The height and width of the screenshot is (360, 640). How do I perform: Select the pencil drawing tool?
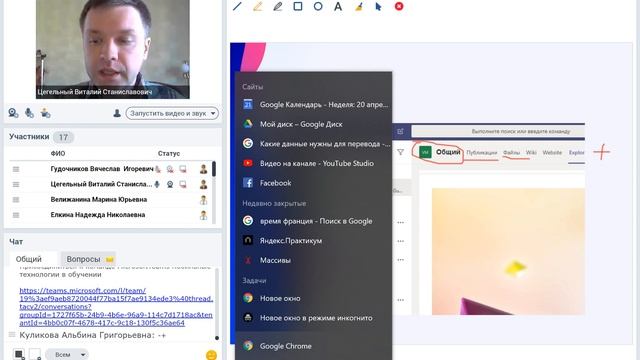(278, 6)
